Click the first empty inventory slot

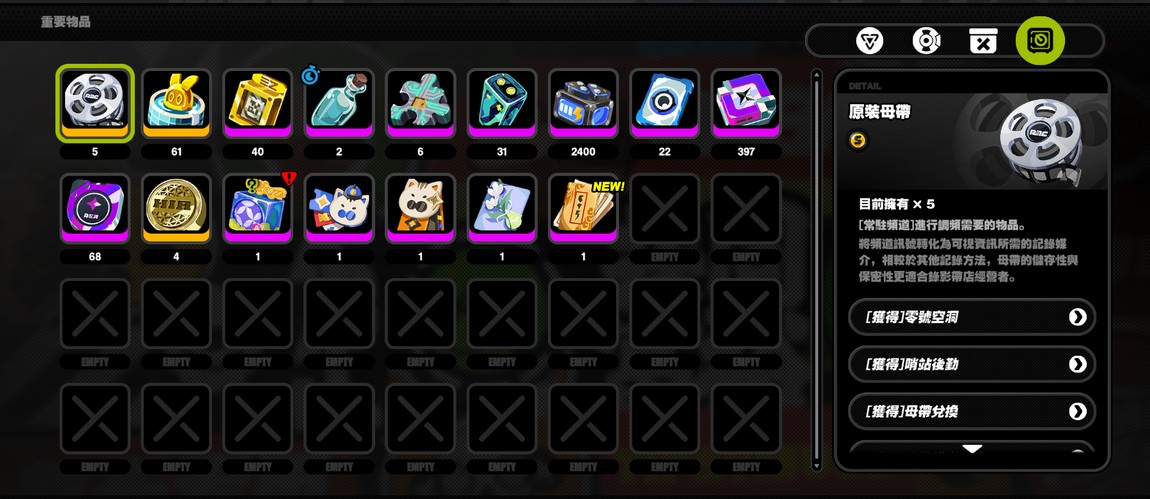tap(664, 208)
